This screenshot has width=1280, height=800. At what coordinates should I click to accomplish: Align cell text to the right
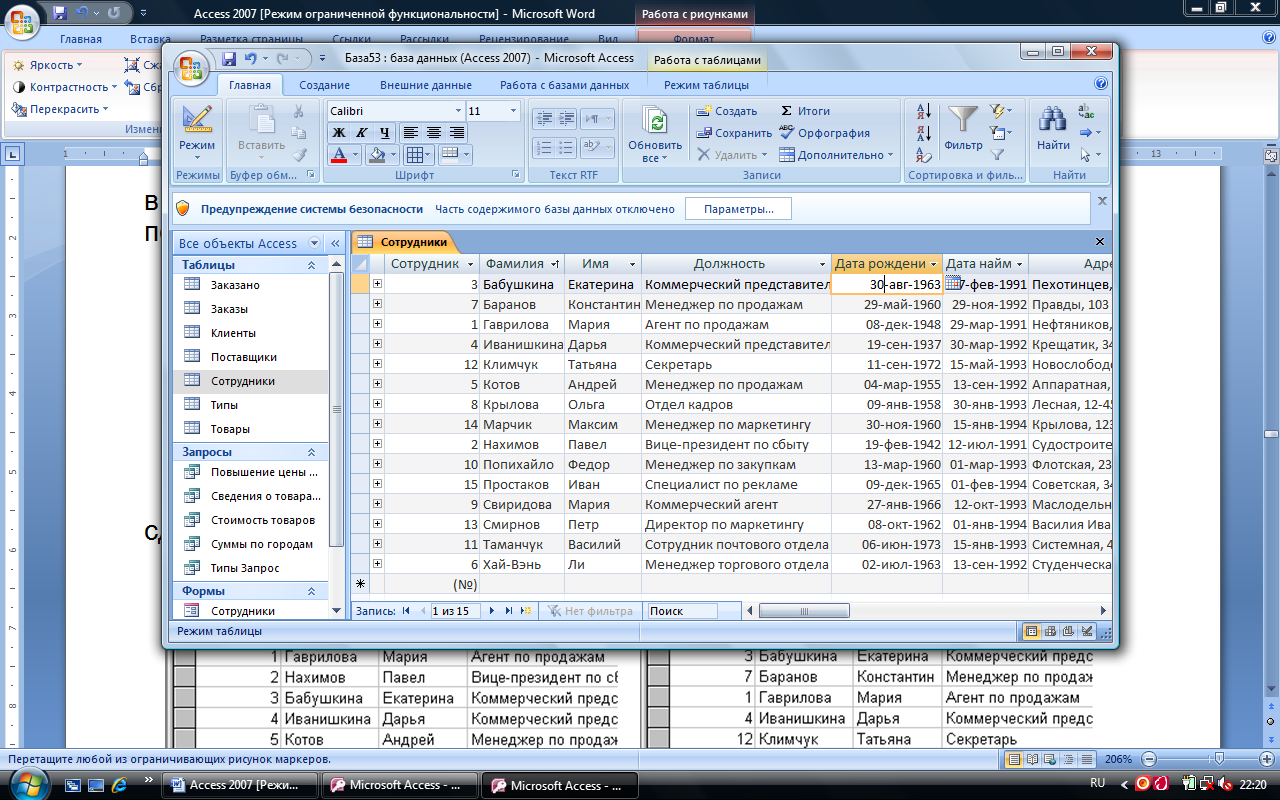[x=457, y=132]
